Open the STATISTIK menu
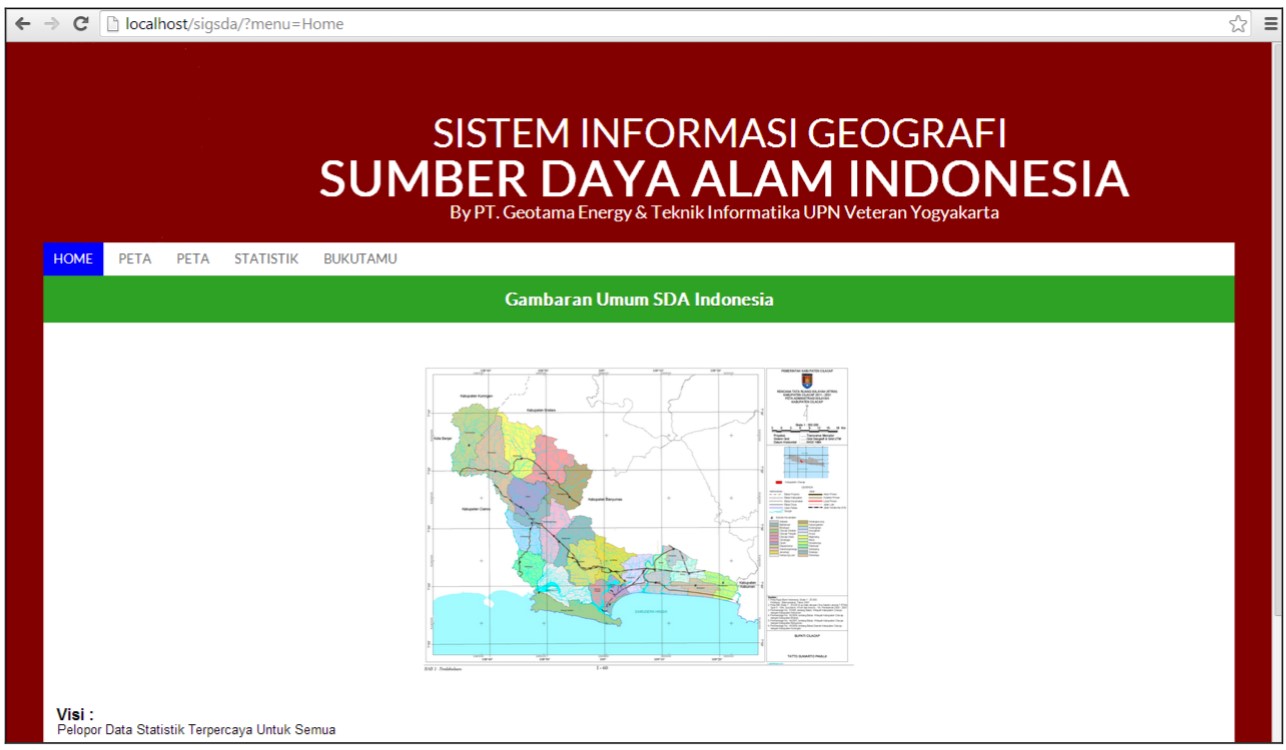The height and width of the screenshot is (750, 1286). click(266, 257)
